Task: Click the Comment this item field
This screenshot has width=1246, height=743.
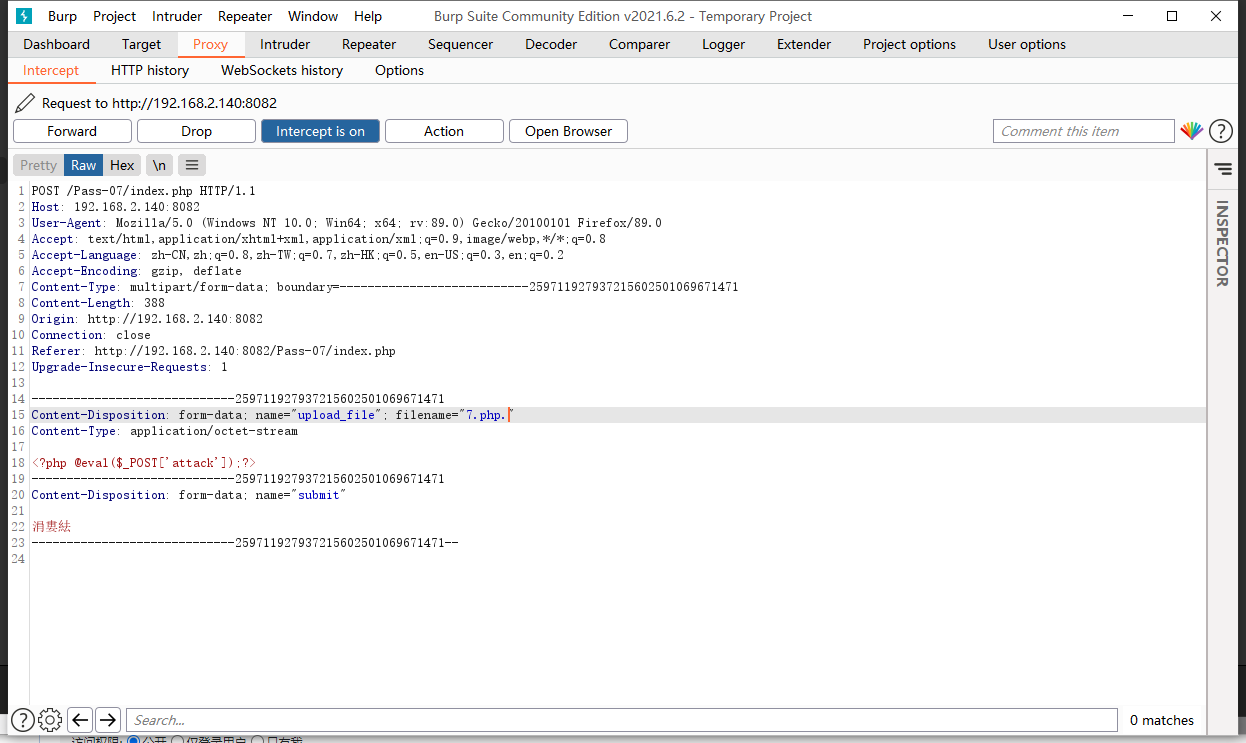Action: pyautogui.click(x=1083, y=131)
